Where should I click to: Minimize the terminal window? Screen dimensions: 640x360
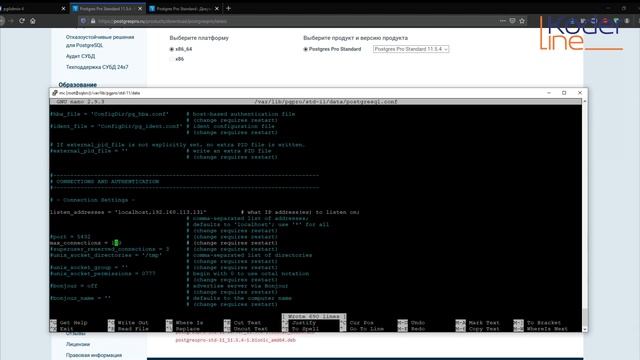pyautogui.click(x=549, y=93)
